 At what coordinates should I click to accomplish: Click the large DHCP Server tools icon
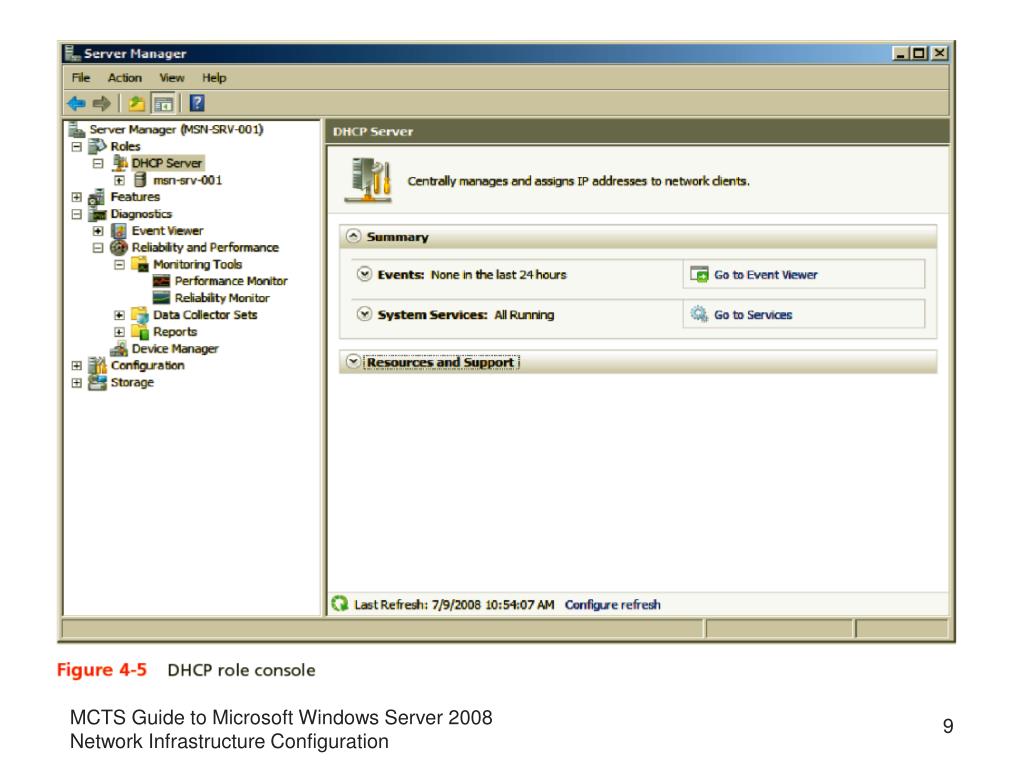[x=368, y=180]
